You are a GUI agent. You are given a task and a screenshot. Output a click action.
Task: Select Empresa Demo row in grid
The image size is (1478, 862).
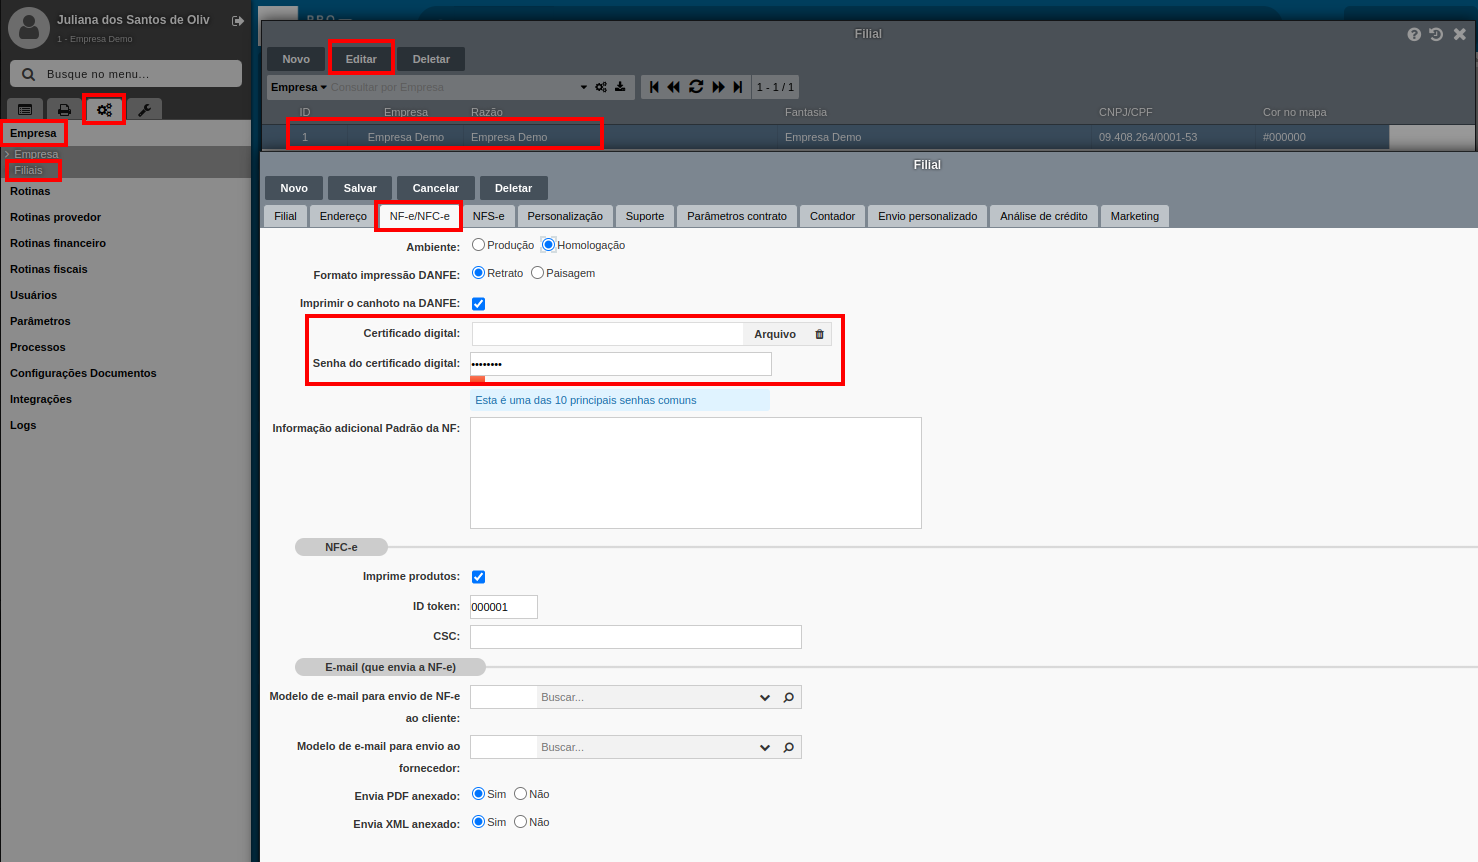825,137
